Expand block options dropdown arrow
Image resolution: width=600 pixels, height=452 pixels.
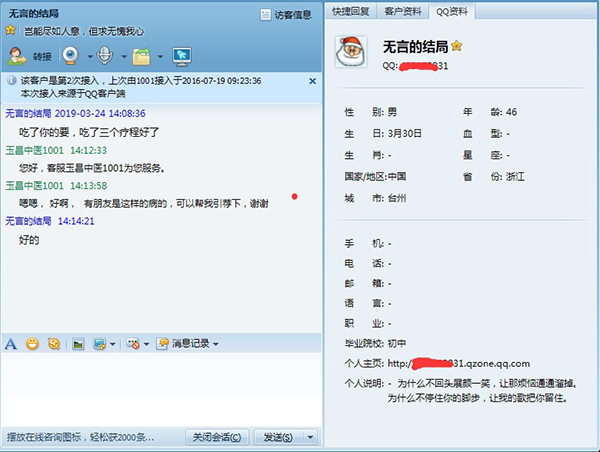pyautogui.click(x=146, y=344)
